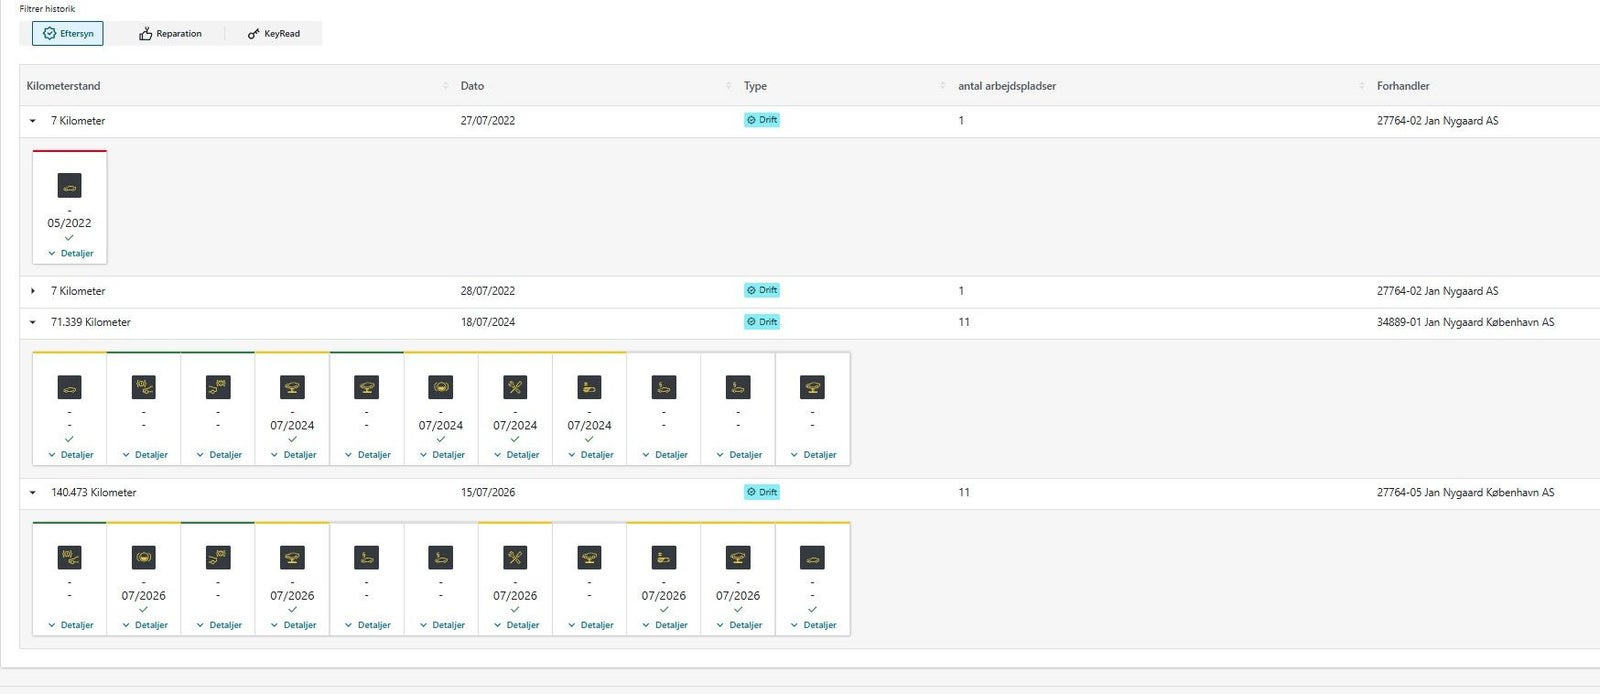Collapse the 140.473 Kilometer row
Viewport: 1600px width, 694px height.
pyautogui.click(x=33, y=493)
